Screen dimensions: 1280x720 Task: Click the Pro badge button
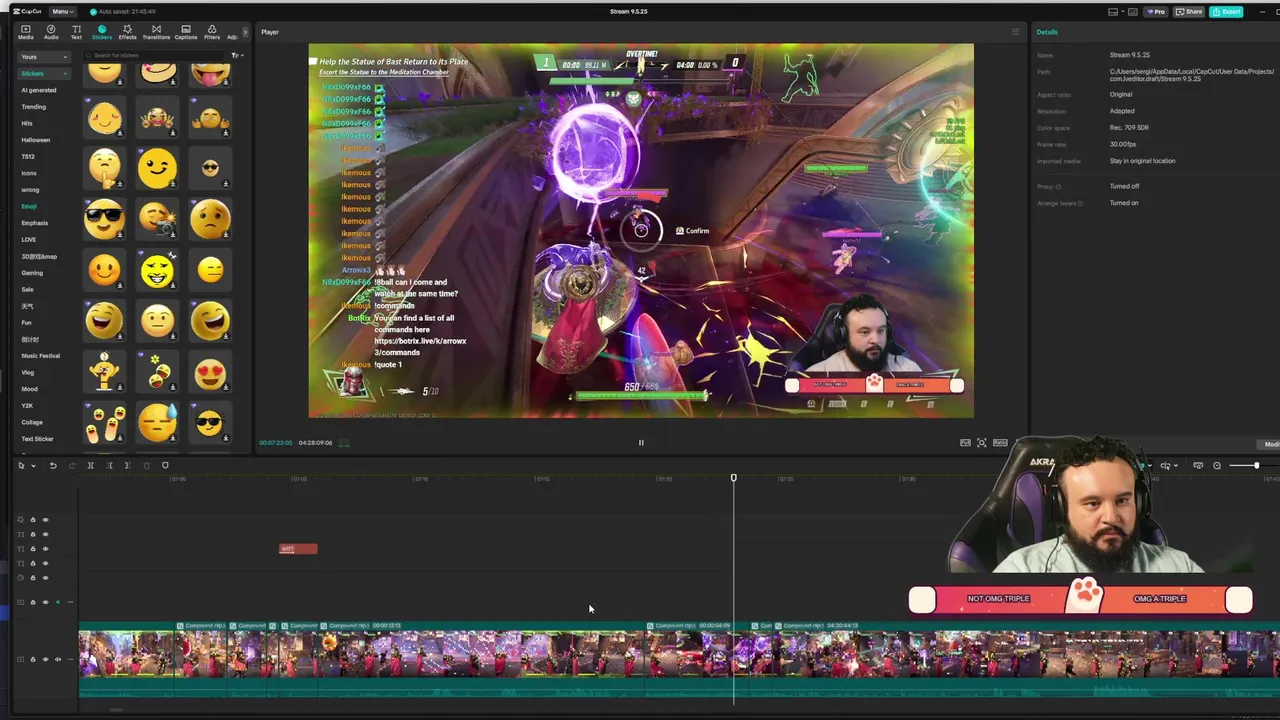1156,12
